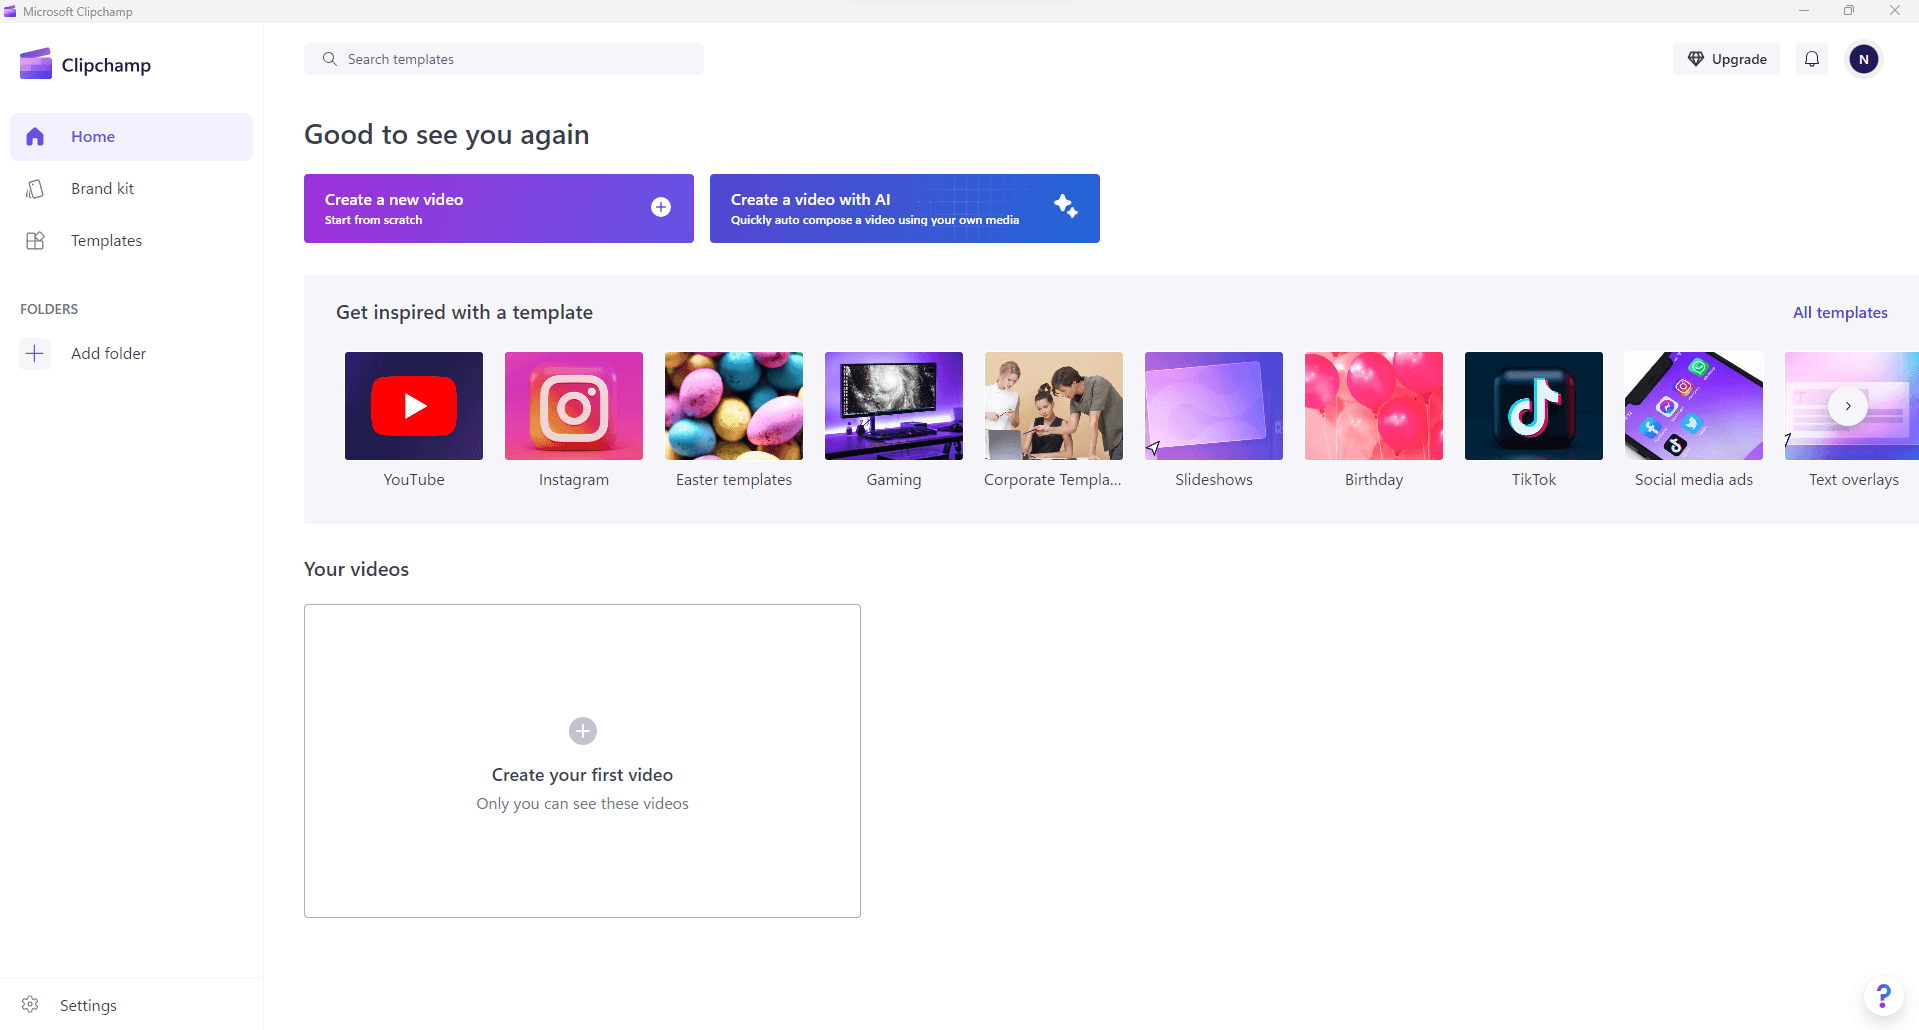Image resolution: width=1919 pixels, height=1030 pixels.
Task: Click the Upgrade button
Action: click(x=1726, y=59)
